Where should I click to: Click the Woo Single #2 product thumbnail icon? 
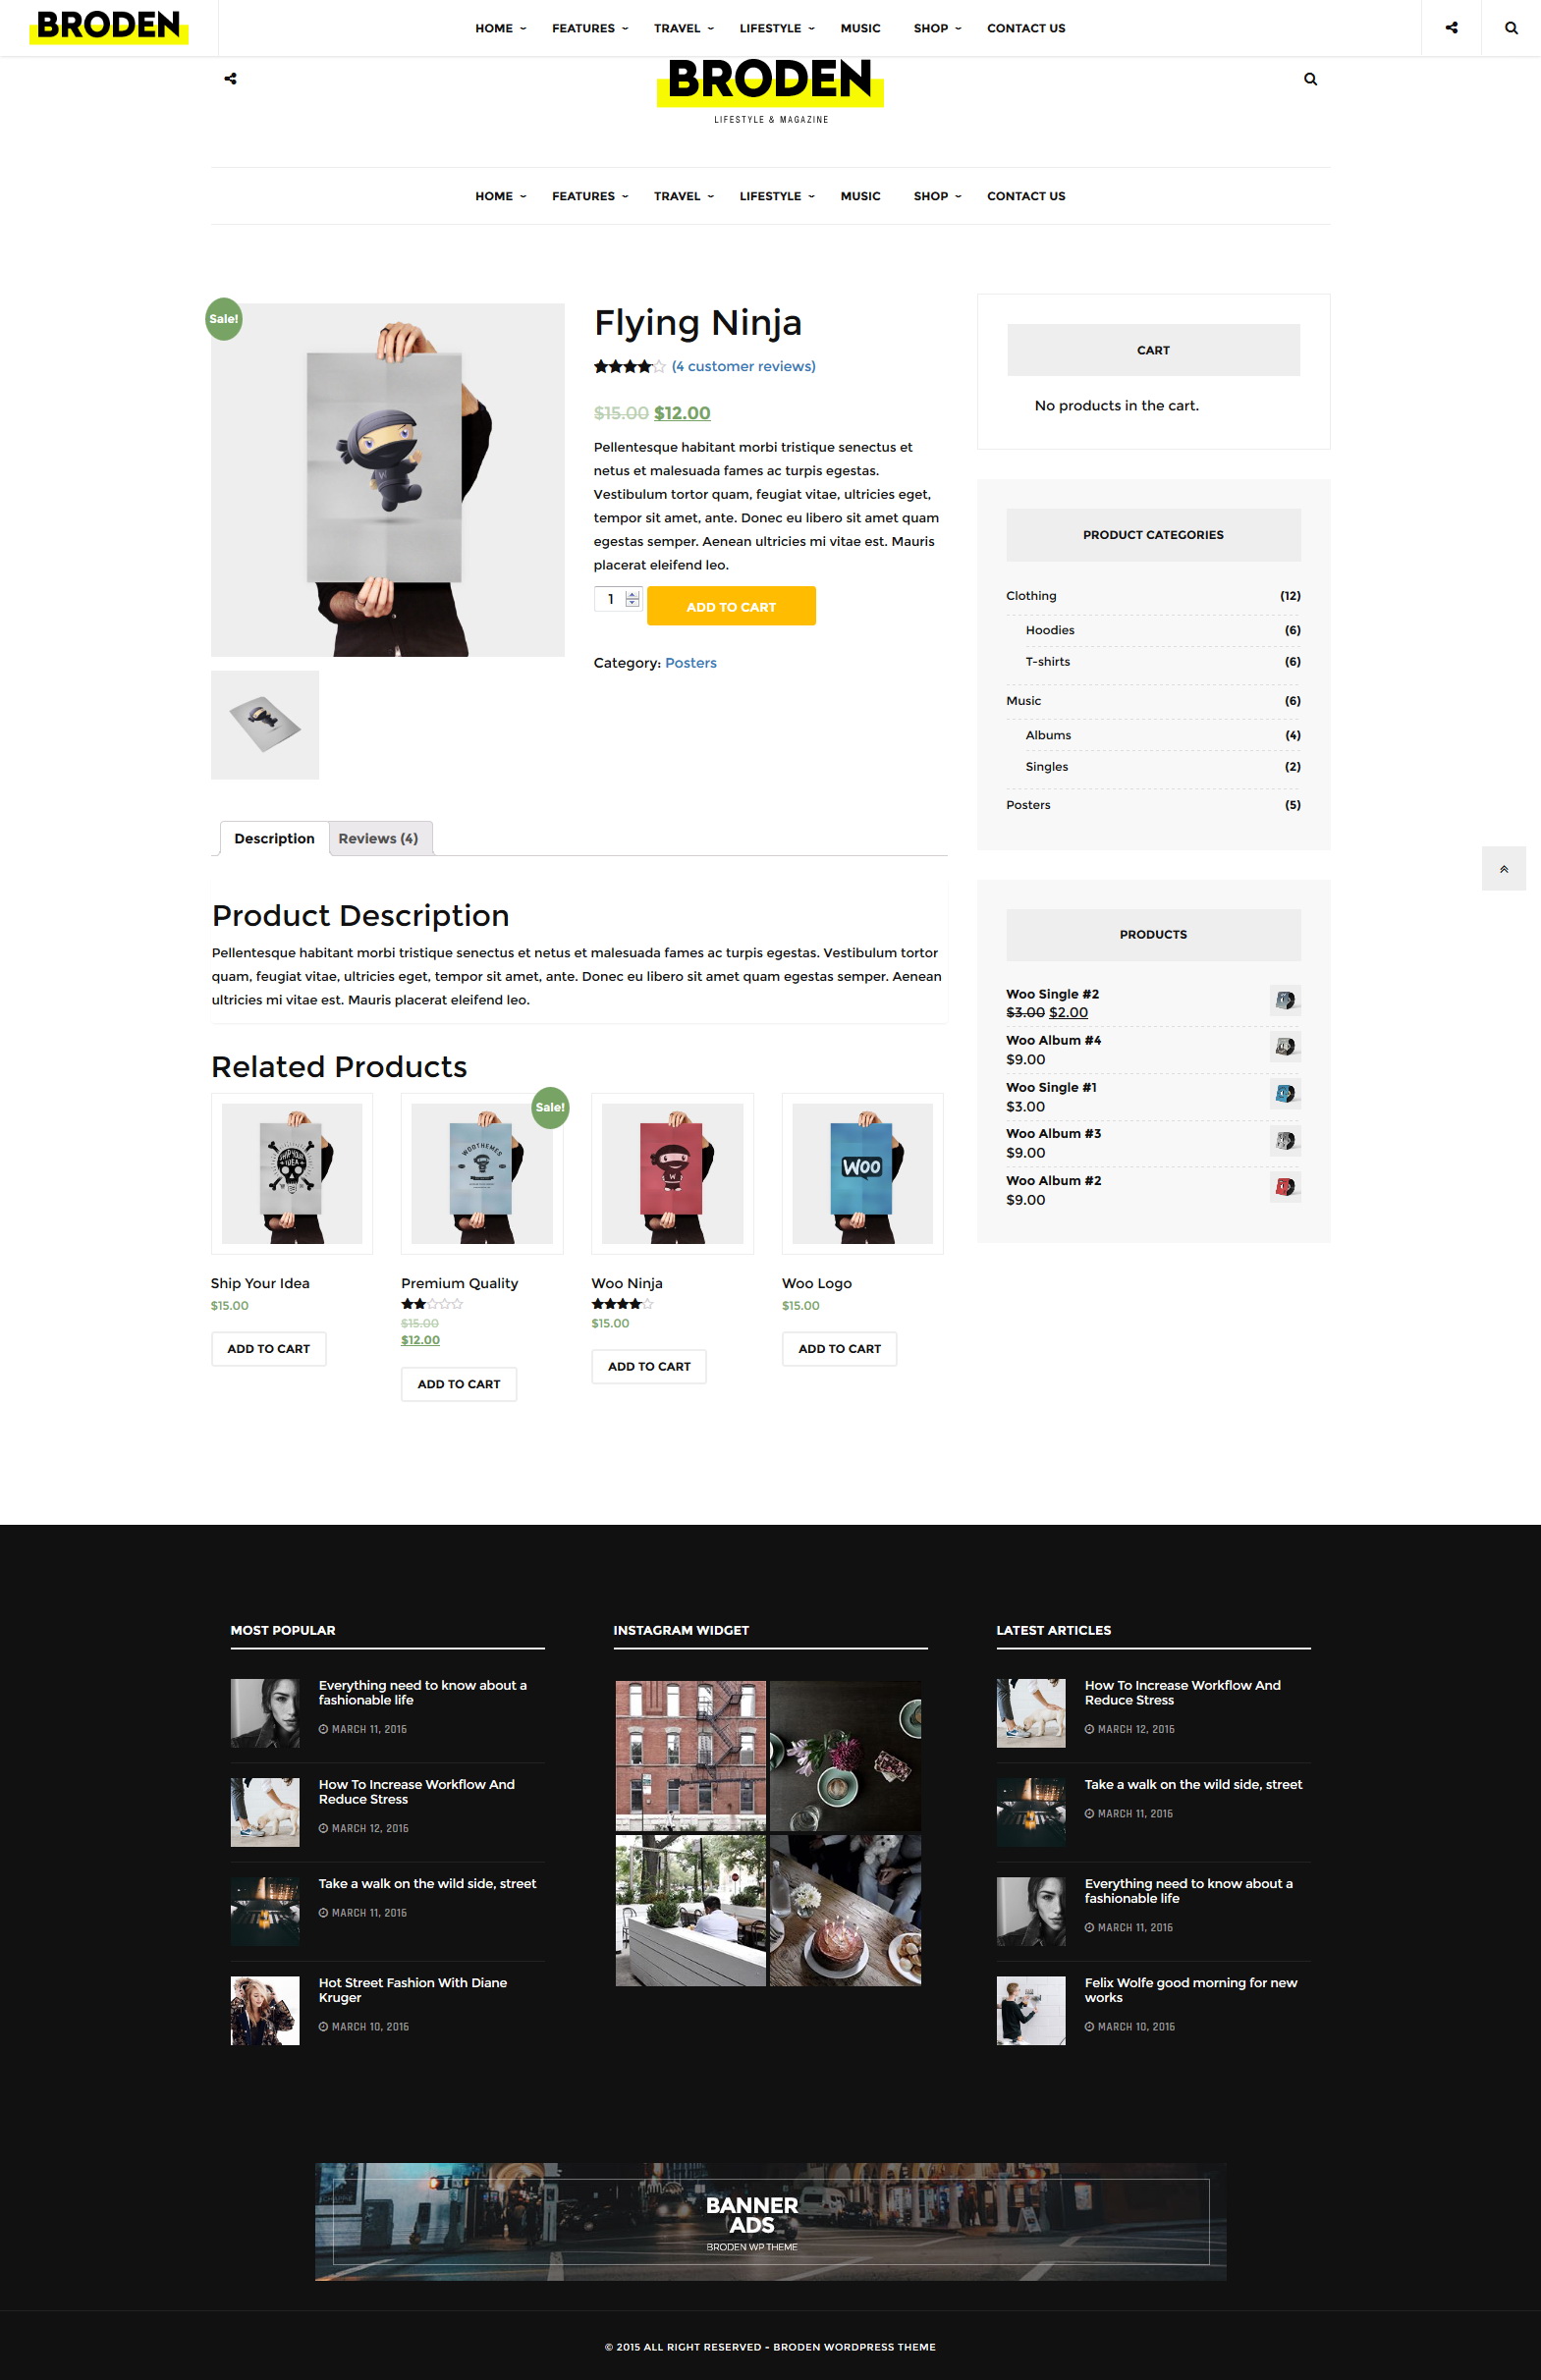click(x=1285, y=1000)
